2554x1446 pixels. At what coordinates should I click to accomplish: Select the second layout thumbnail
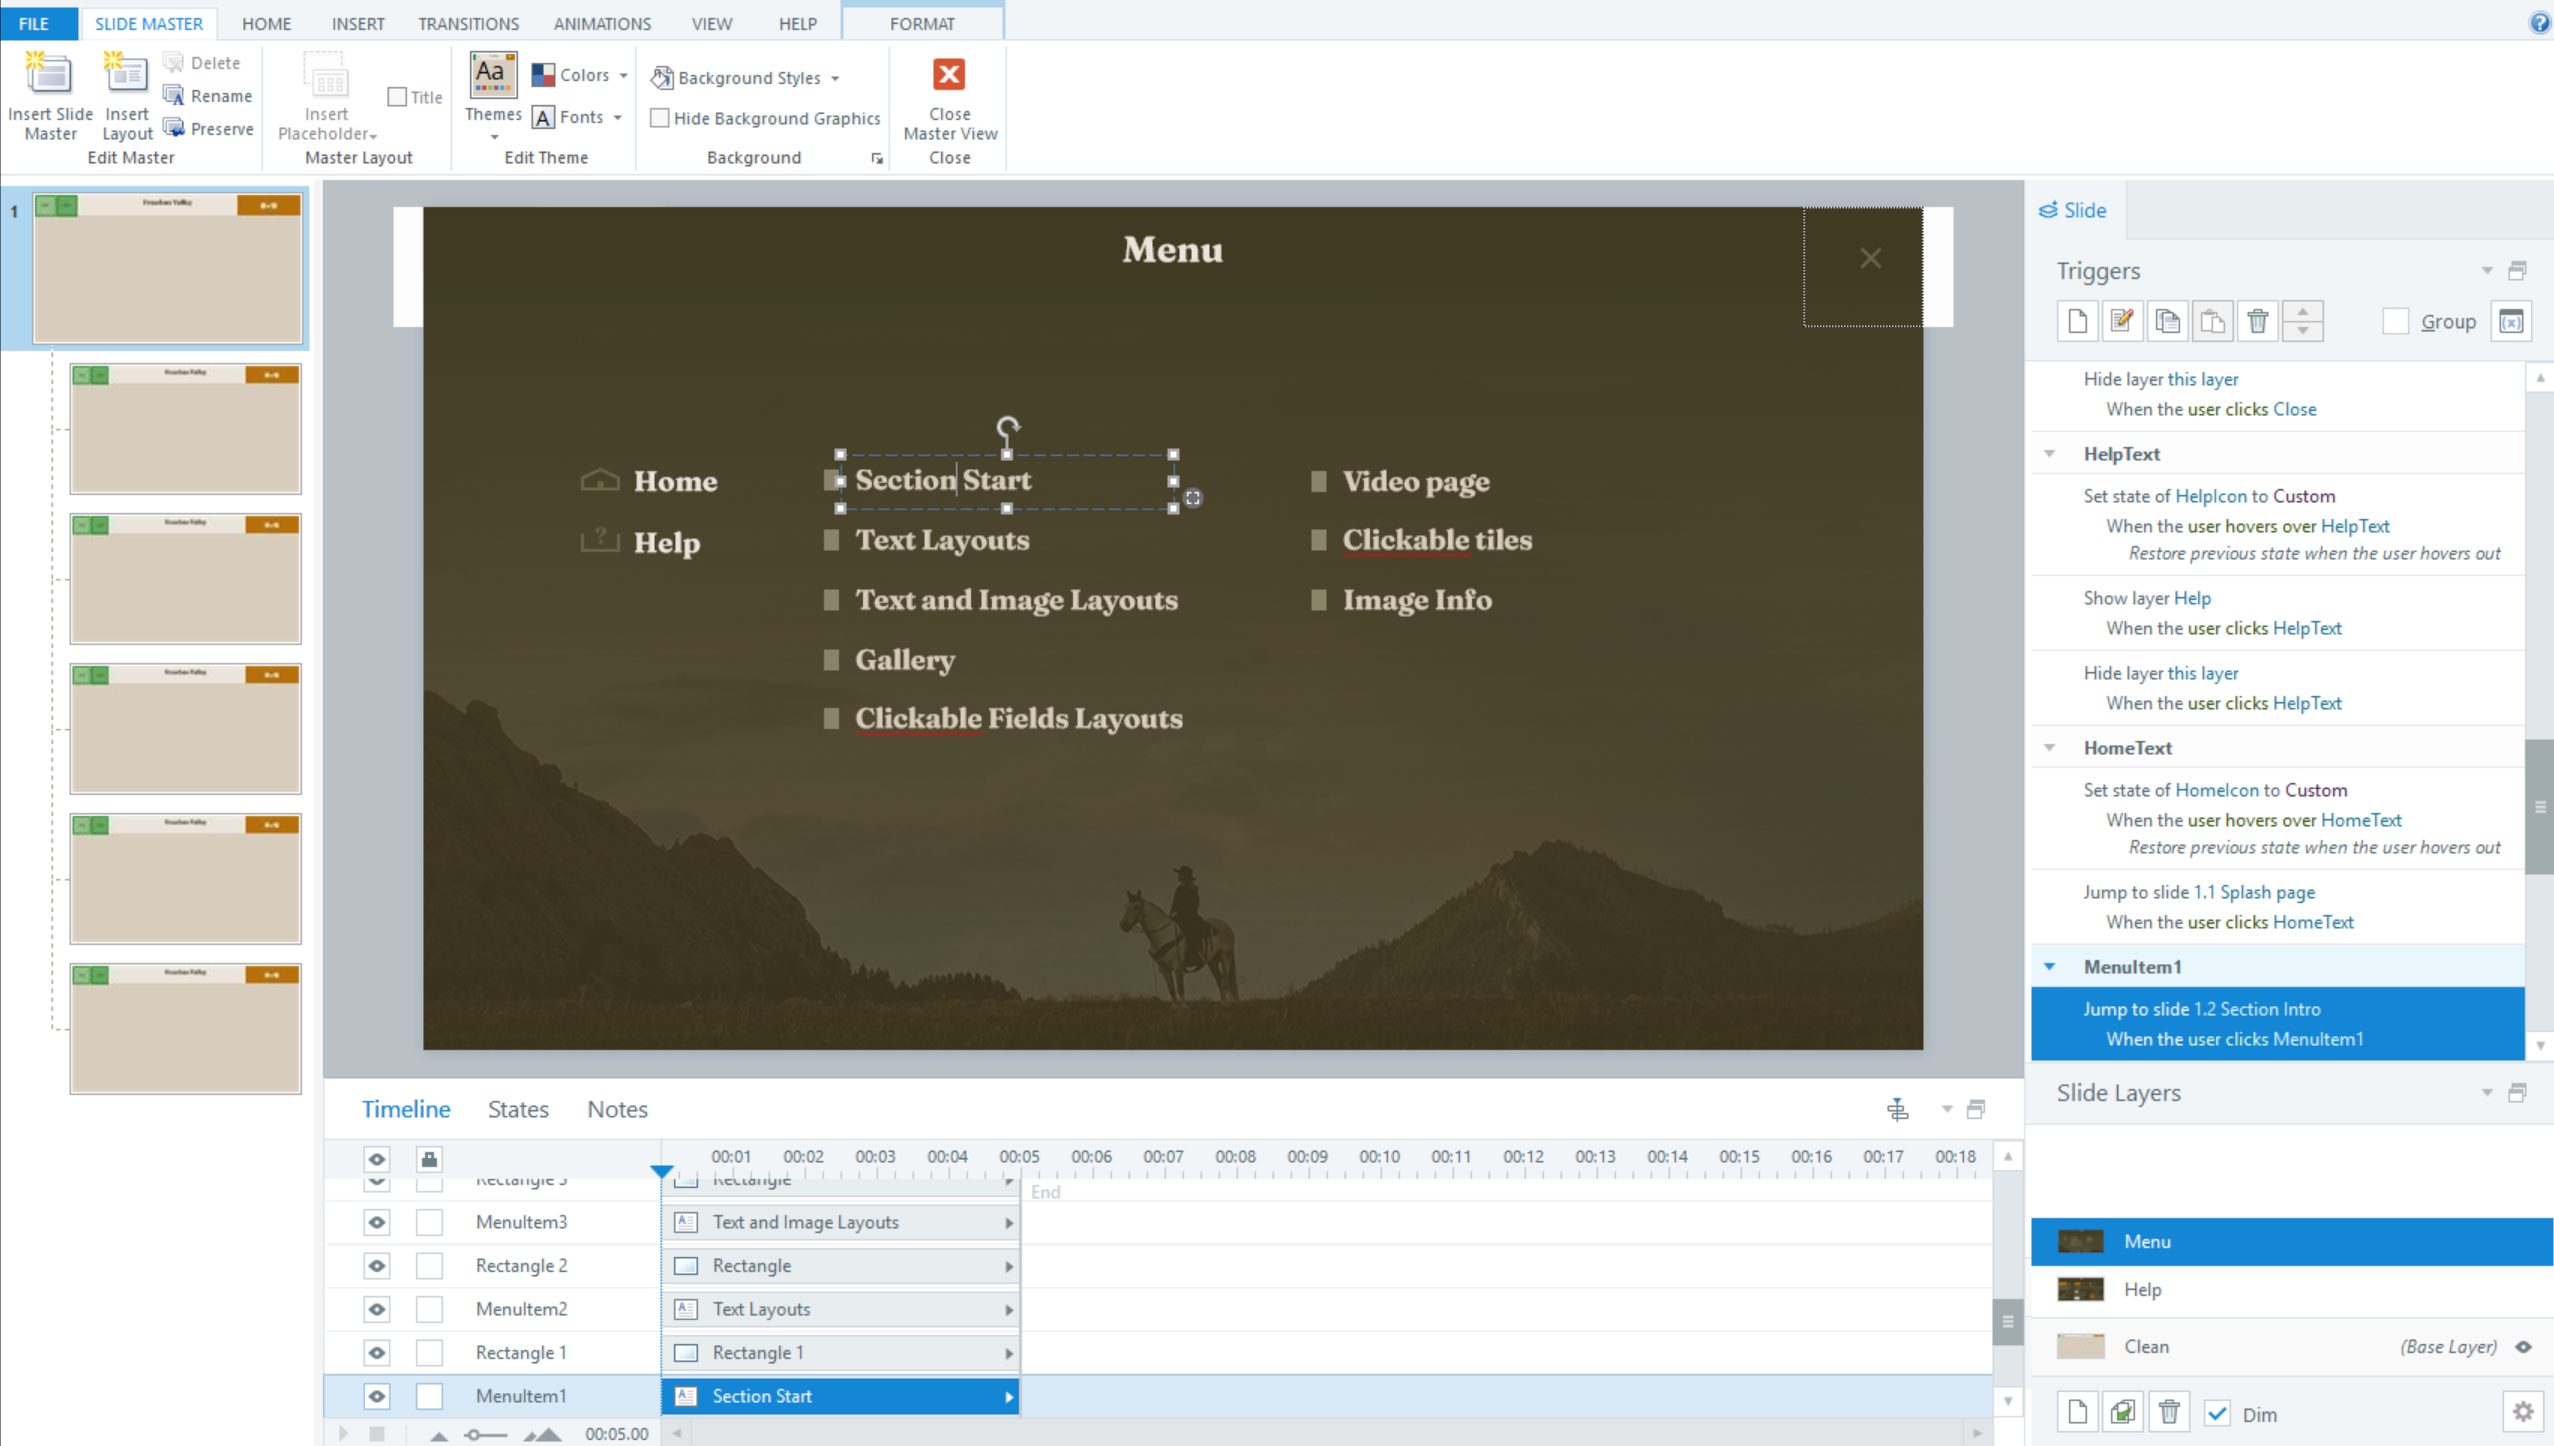pyautogui.click(x=185, y=579)
